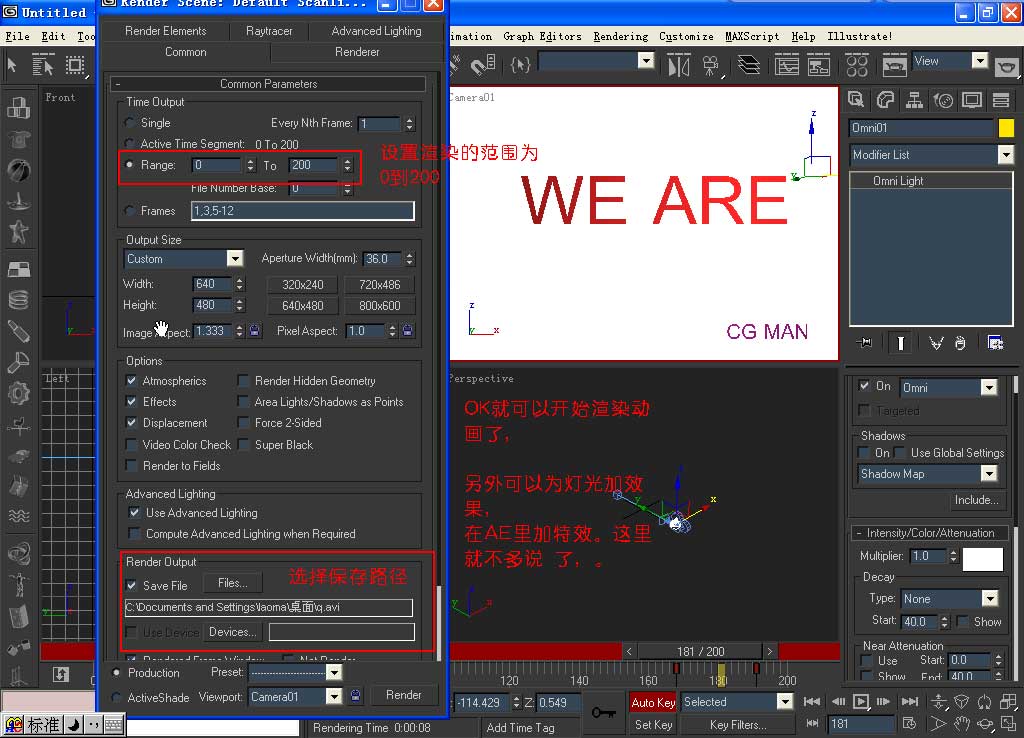1024x738 pixels.
Task: Click Remove Modifier trash icon
Action: click(959, 342)
